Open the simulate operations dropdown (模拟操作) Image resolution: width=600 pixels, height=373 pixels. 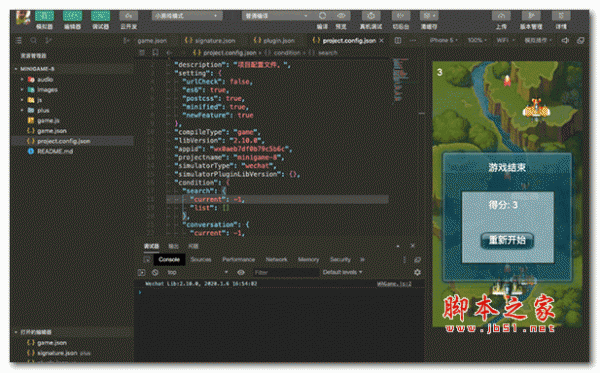pos(538,40)
